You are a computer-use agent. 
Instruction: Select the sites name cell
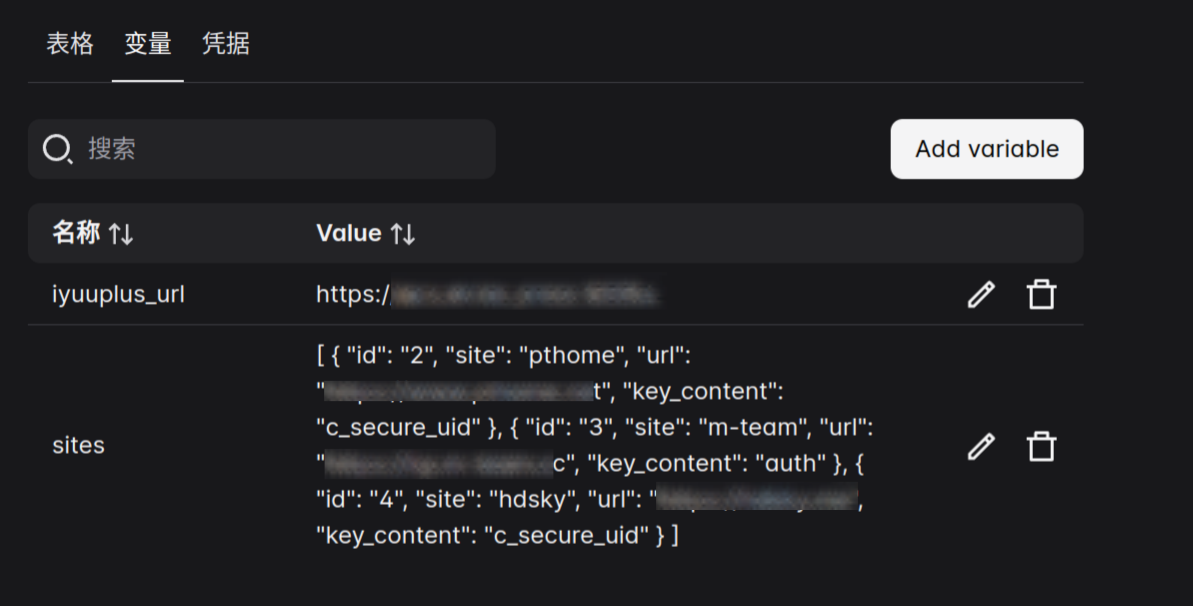pos(78,445)
